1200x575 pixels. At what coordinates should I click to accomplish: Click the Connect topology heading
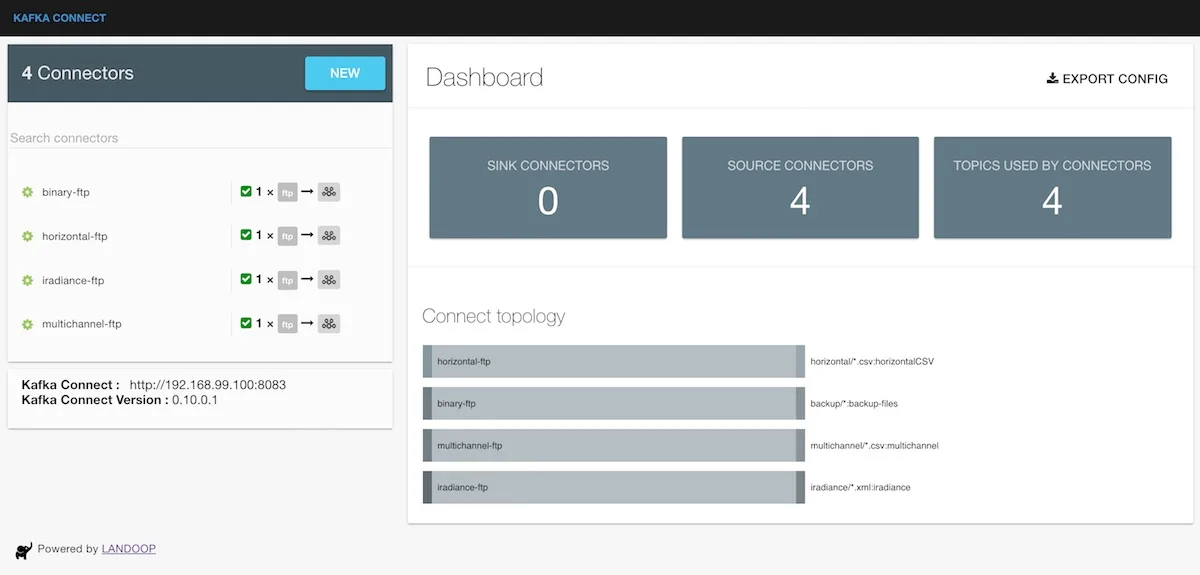[494, 316]
